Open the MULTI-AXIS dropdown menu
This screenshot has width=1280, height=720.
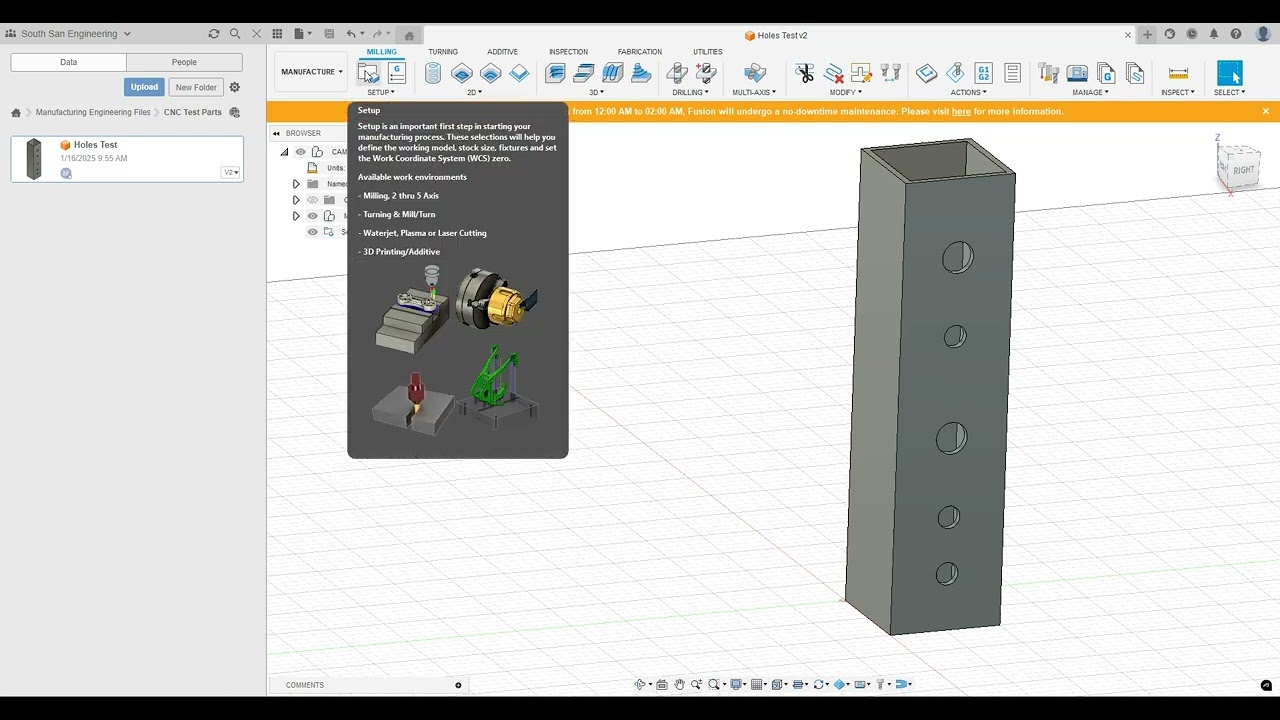[754, 92]
